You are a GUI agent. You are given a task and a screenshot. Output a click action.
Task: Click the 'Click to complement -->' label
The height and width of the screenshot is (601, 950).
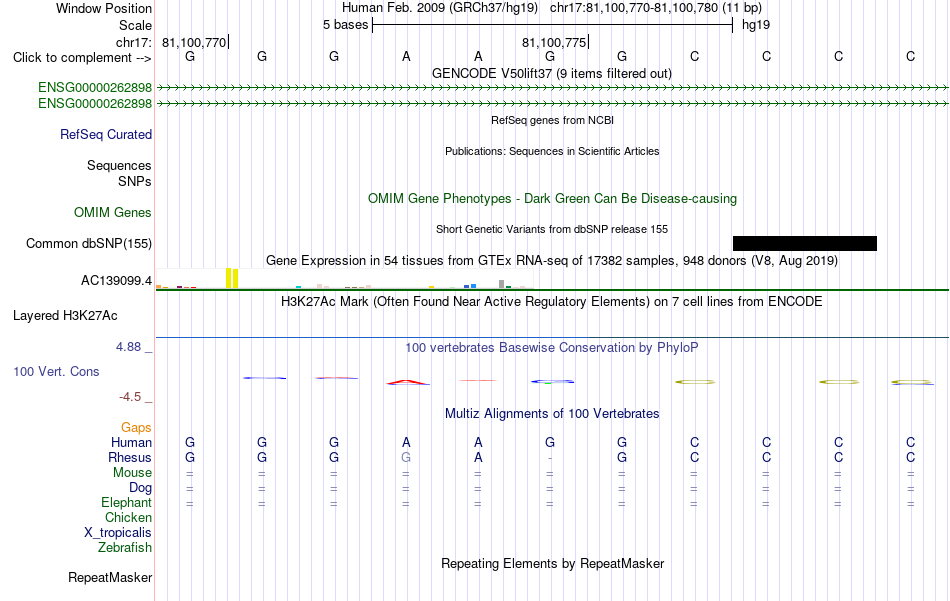(82, 58)
